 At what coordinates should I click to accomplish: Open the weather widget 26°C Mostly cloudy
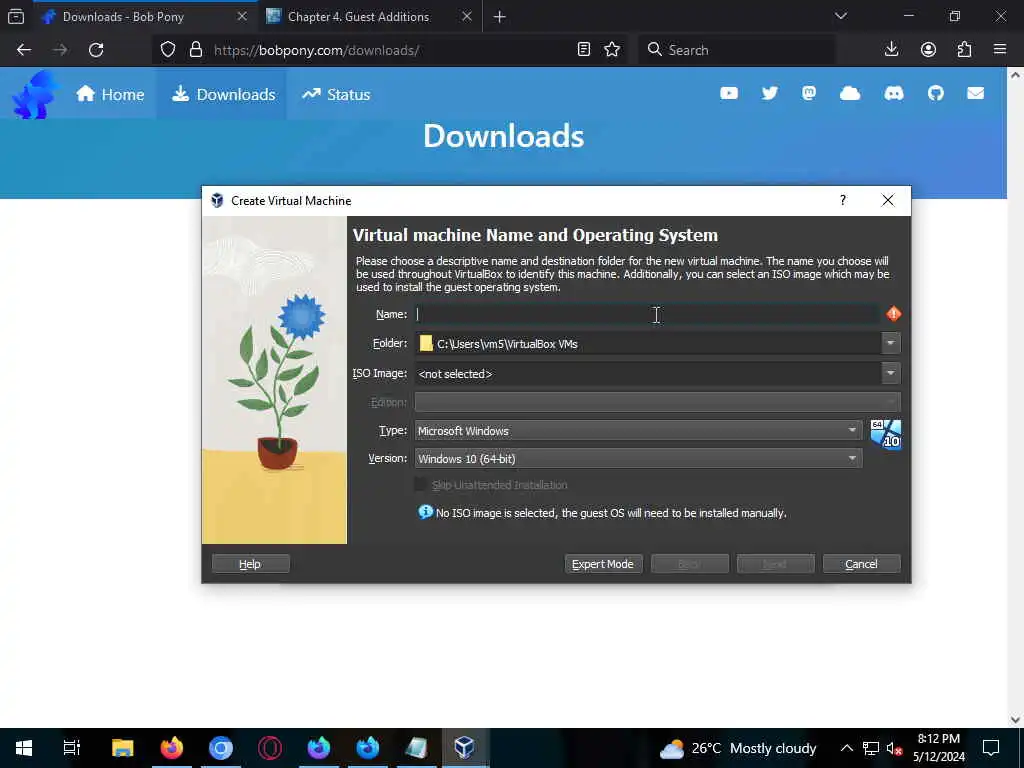pyautogui.click(x=738, y=748)
